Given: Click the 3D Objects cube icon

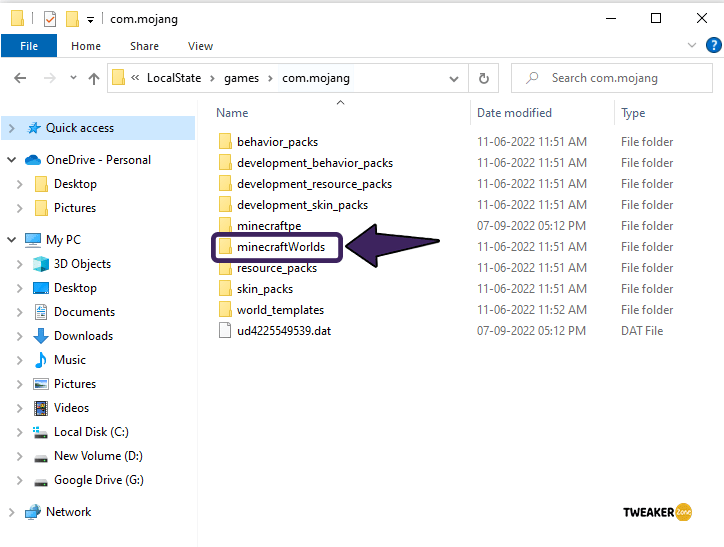Looking at the screenshot, I should [41, 264].
